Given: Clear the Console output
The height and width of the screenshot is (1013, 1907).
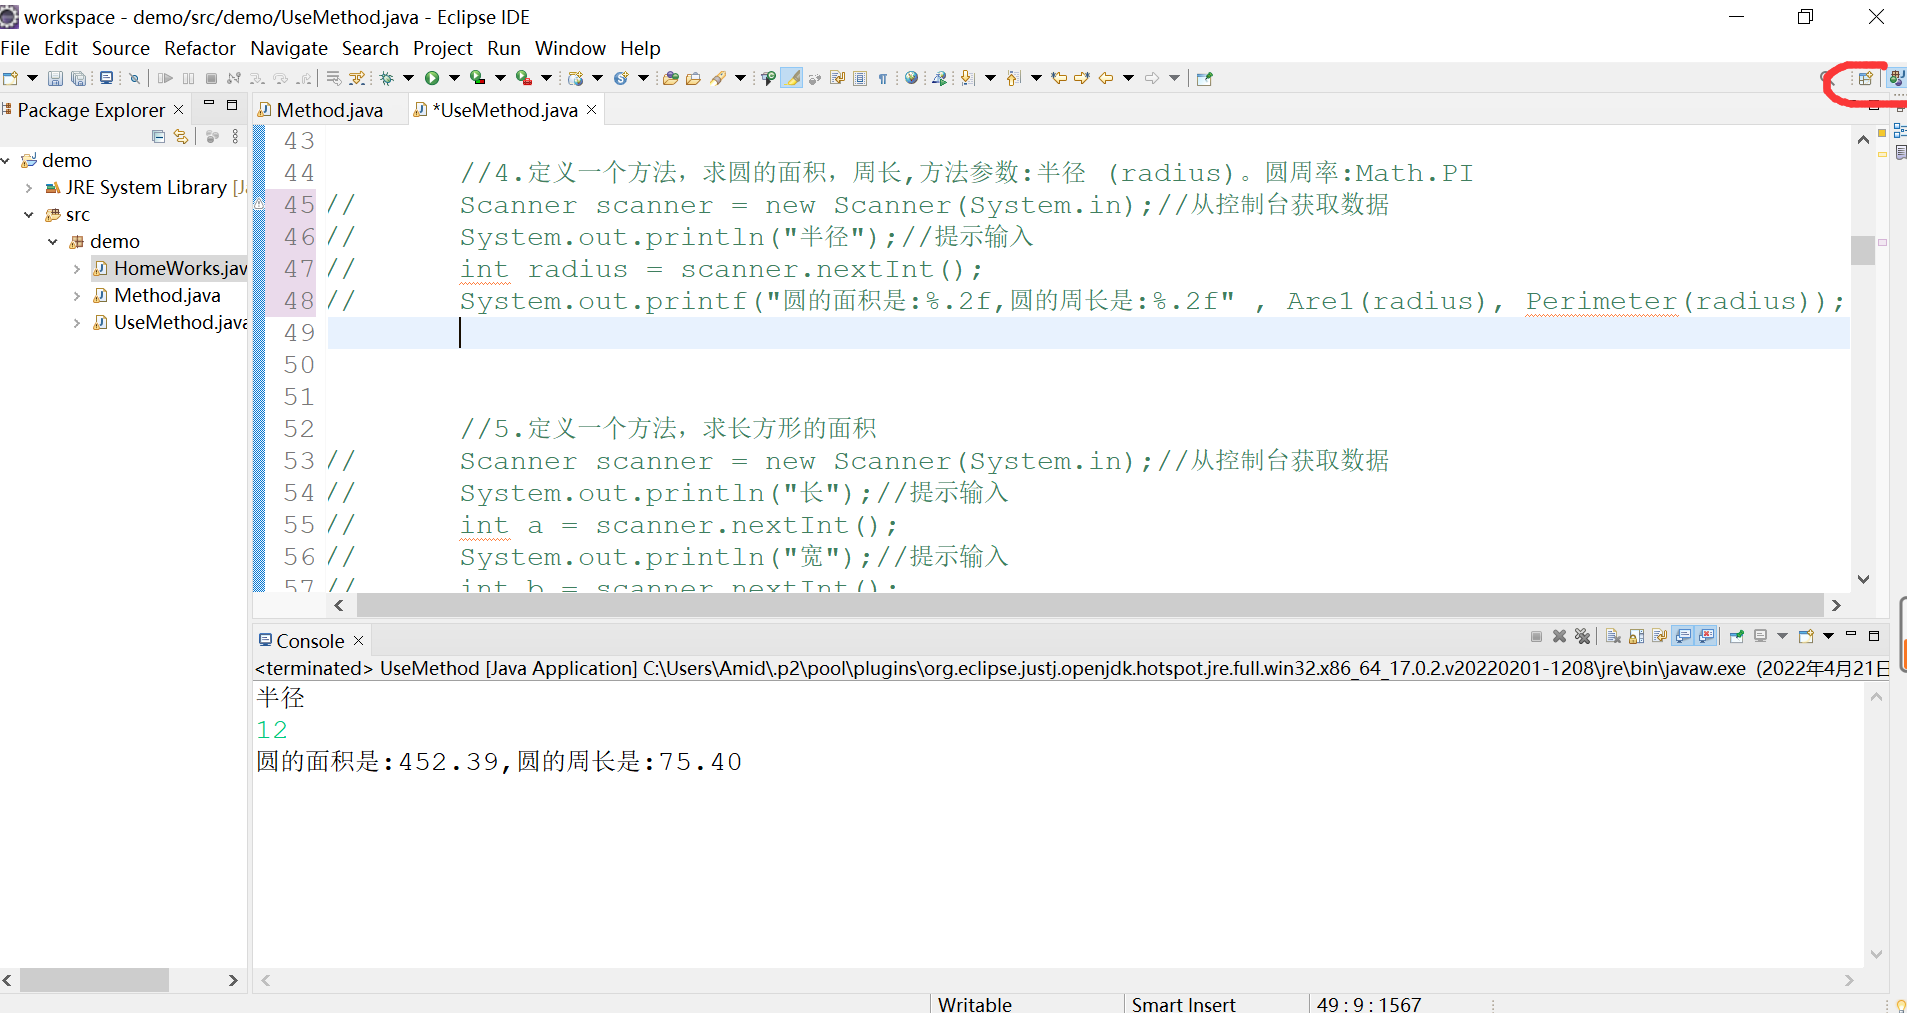Looking at the screenshot, I should pyautogui.click(x=1613, y=636).
